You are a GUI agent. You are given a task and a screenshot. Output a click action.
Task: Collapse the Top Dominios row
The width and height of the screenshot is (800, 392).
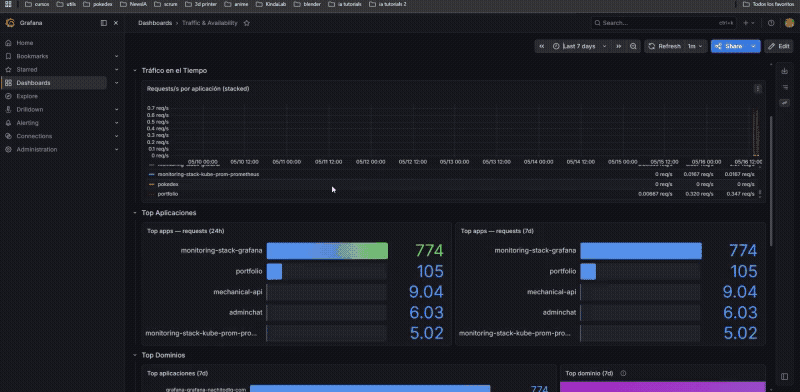pyautogui.click(x=135, y=355)
